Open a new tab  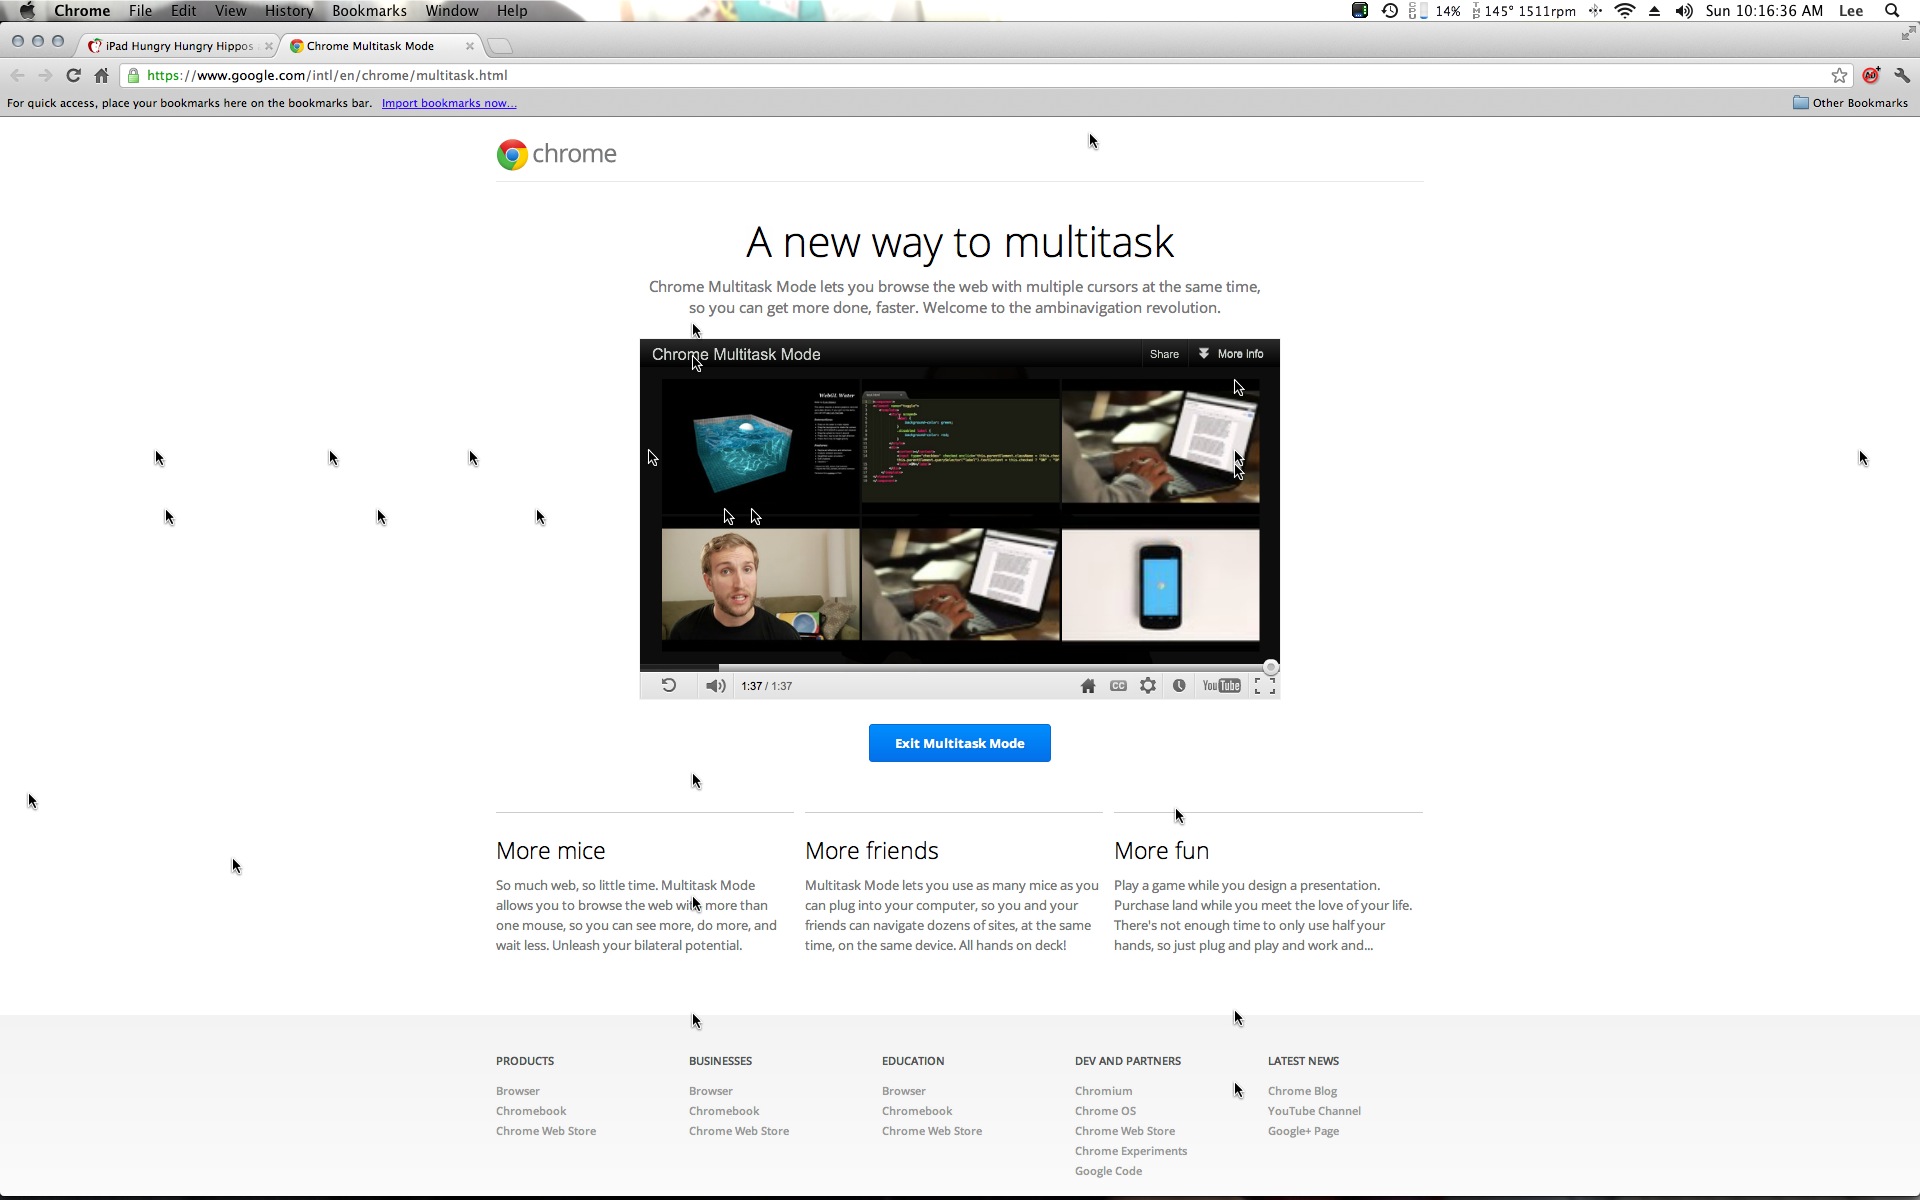coord(500,46)
